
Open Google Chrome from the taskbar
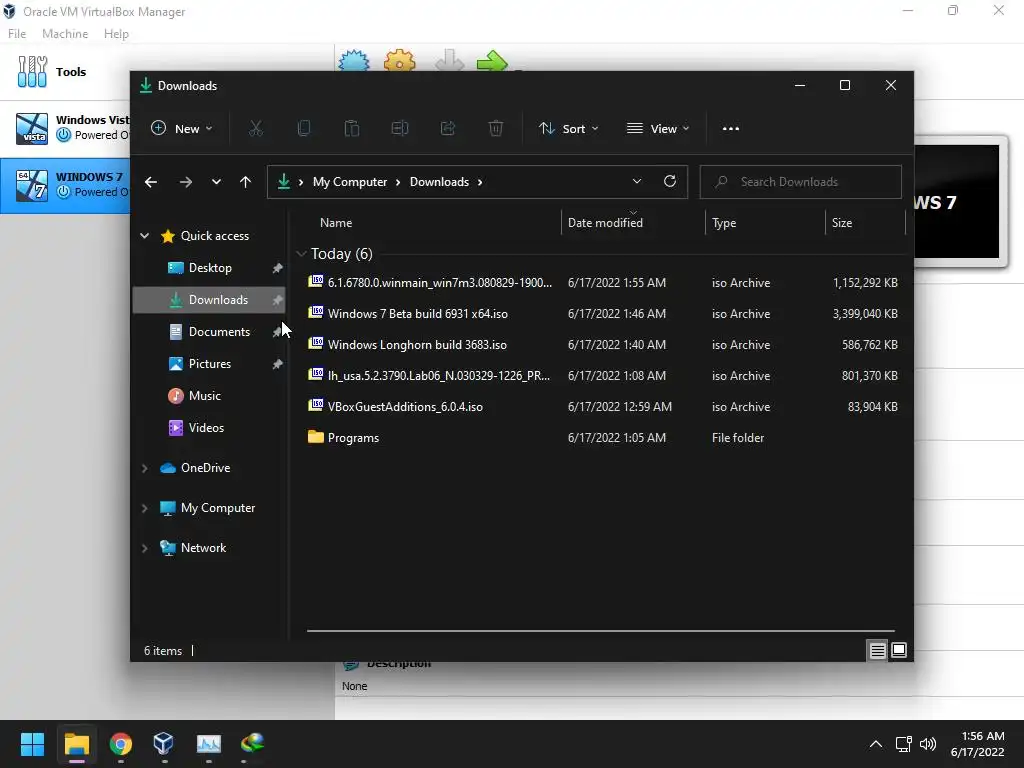(121, 744)
